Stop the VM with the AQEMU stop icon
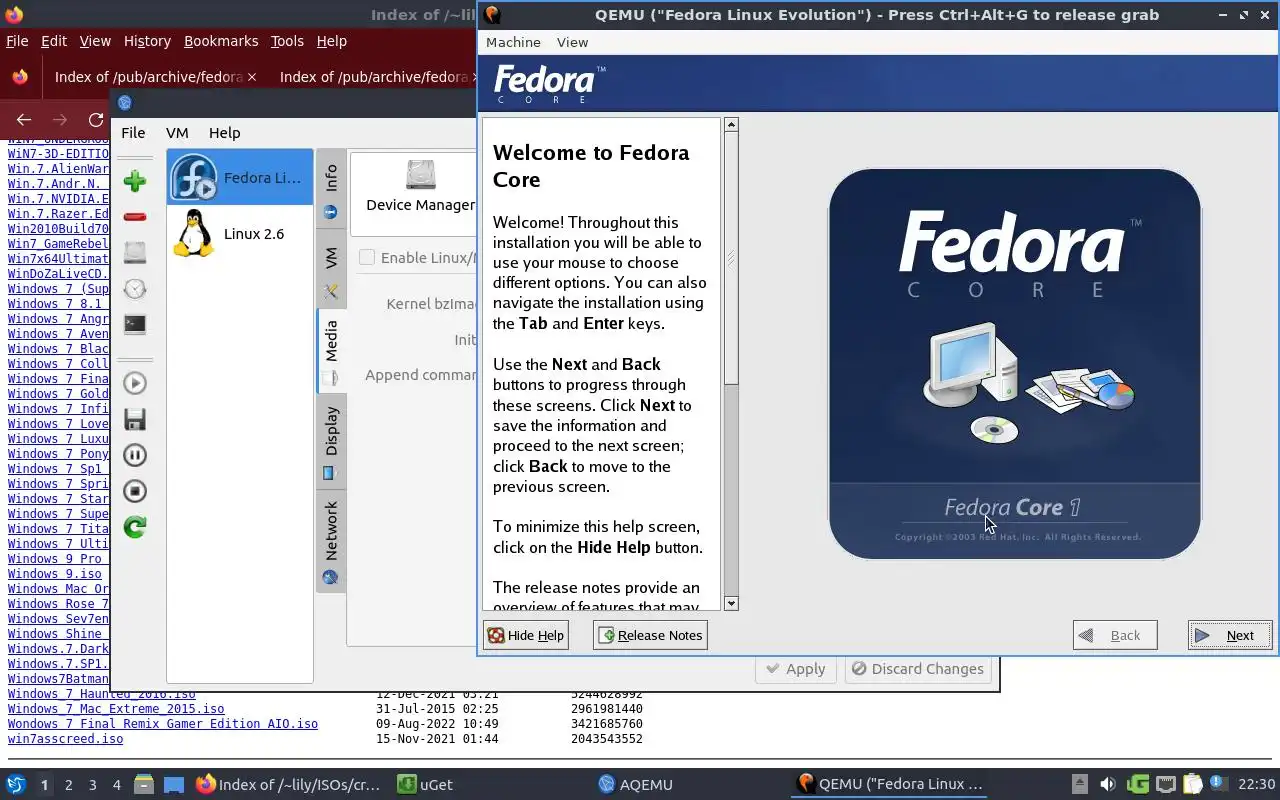This screenshot has width=1280, height=800. (135, 491)
